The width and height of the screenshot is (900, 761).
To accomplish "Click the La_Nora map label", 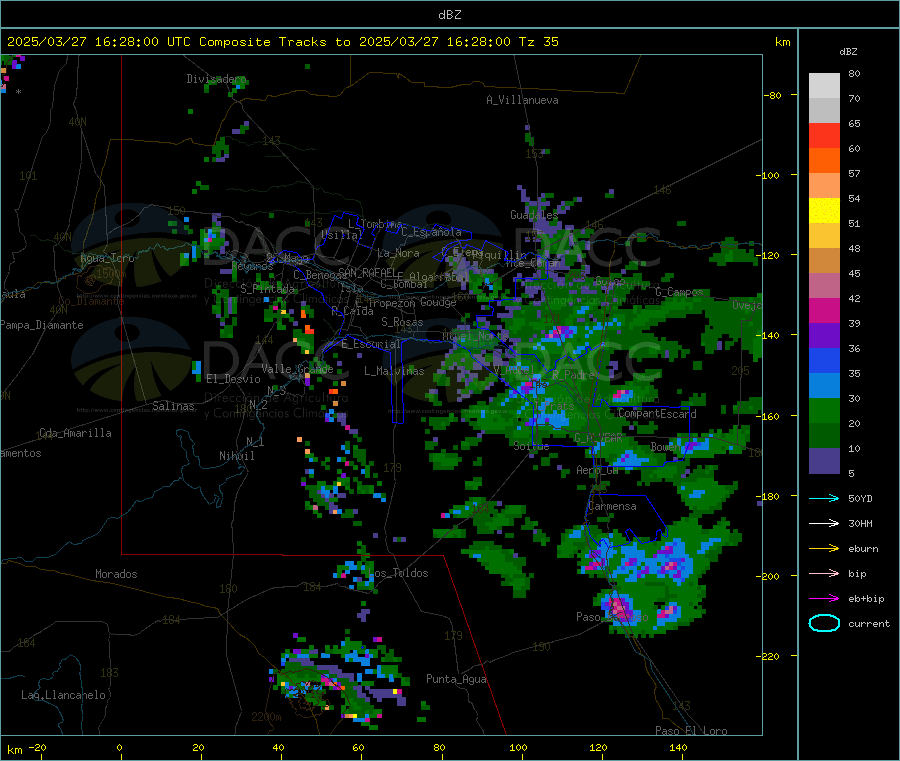I will pos(398,253).
